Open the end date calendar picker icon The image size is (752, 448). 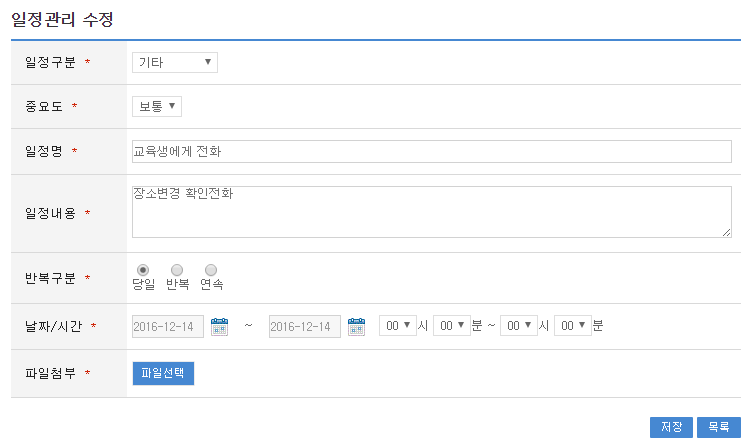click(x=356, y=326)
